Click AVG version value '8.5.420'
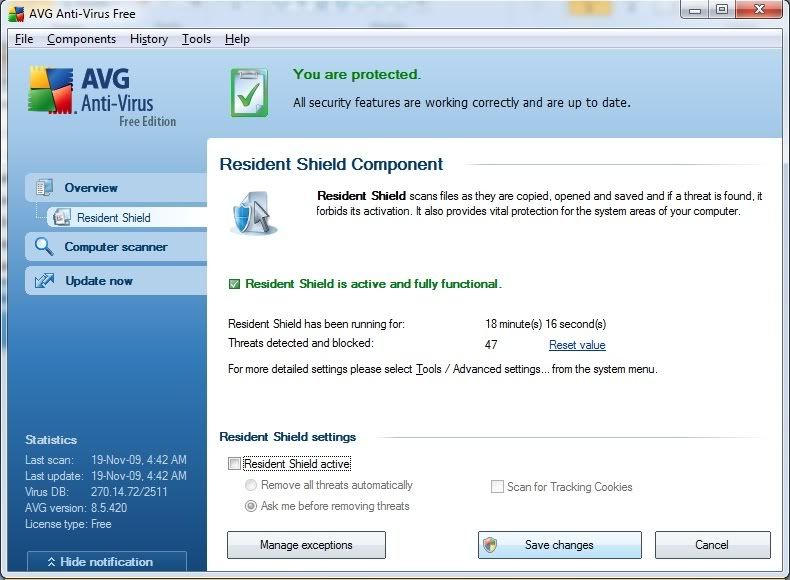 click(109, 508)
